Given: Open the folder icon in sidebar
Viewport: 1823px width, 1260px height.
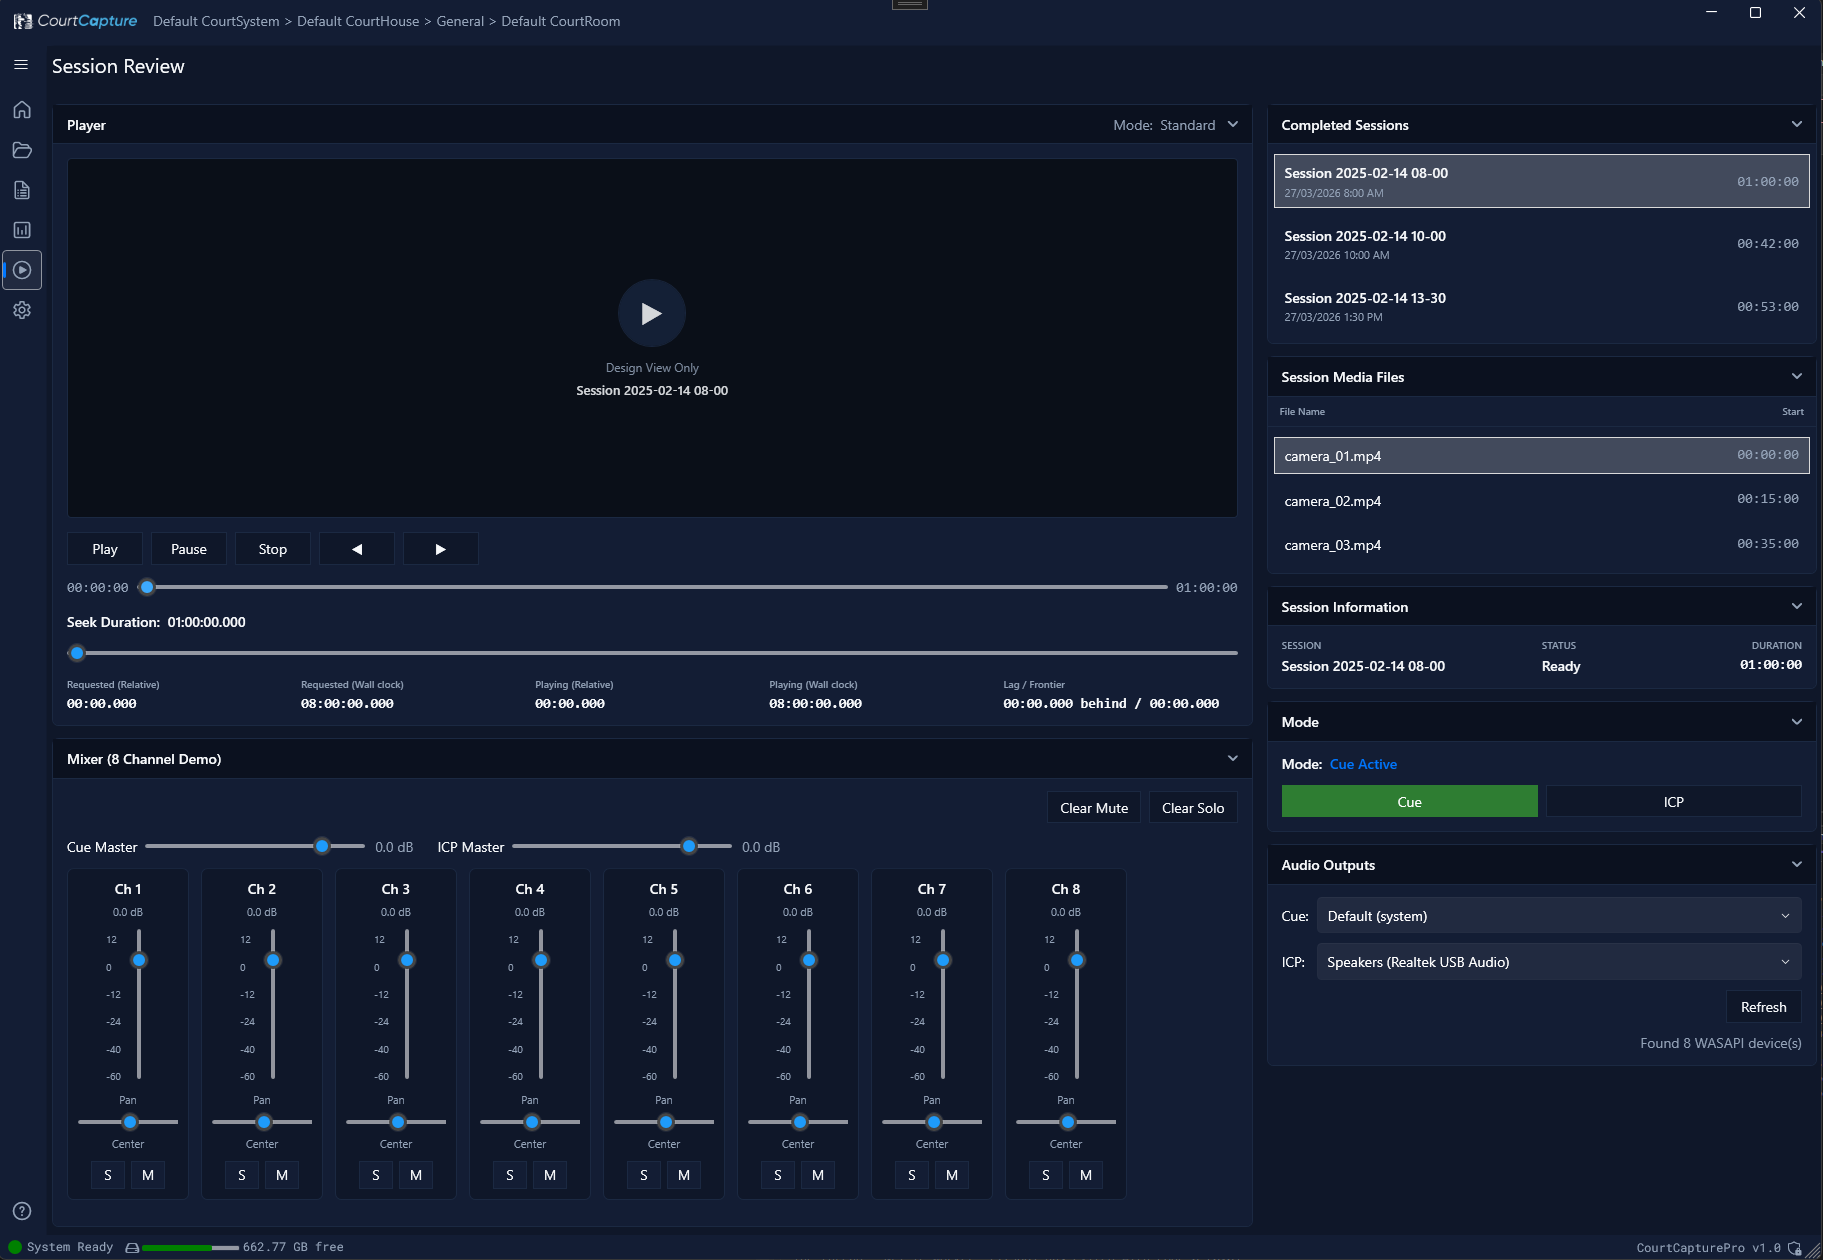Looking at the screenshot, I should (22, 150).
